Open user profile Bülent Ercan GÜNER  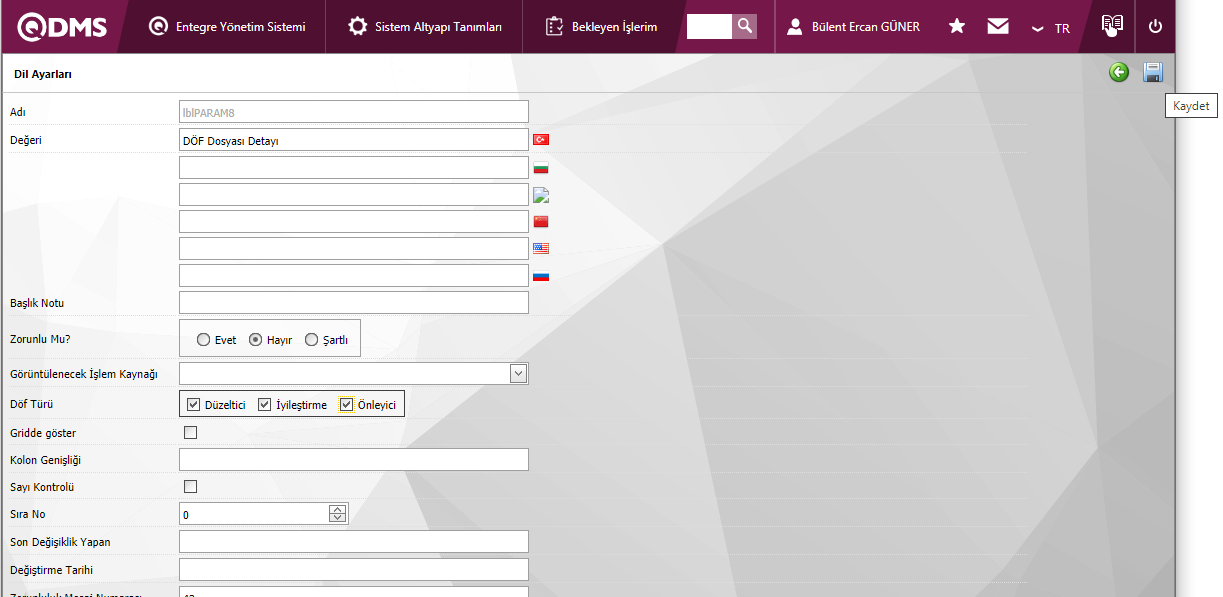tap(853, 27)
